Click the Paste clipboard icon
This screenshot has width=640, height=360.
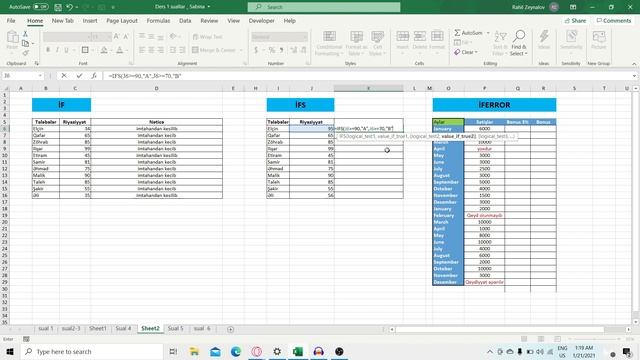point(12,38)
